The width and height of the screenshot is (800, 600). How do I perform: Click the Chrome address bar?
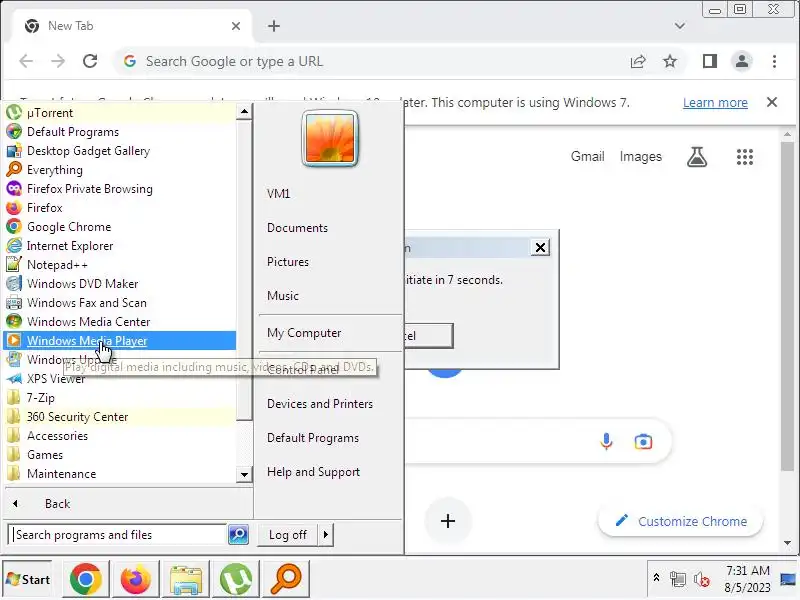click(372, 62)
